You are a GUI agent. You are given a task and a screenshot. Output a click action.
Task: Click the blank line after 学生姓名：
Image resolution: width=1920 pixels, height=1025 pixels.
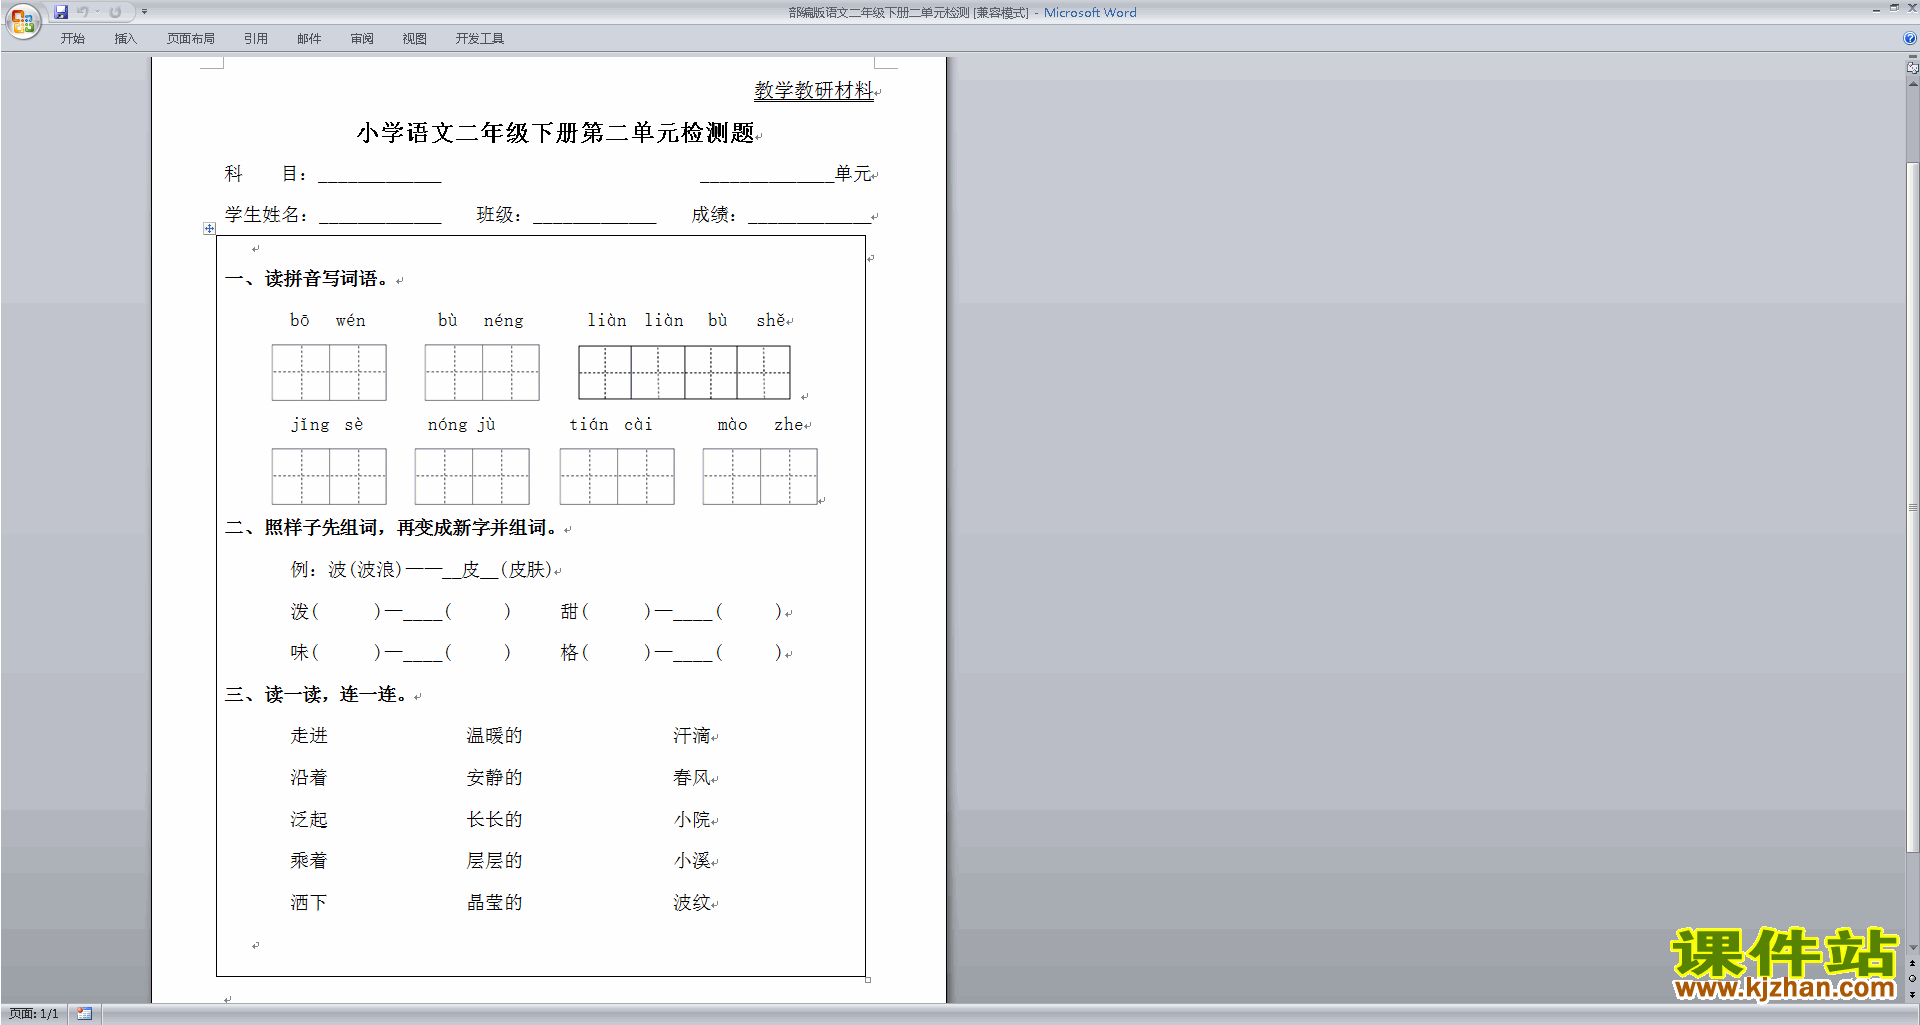pyautogui.click(x=379, y=217)
